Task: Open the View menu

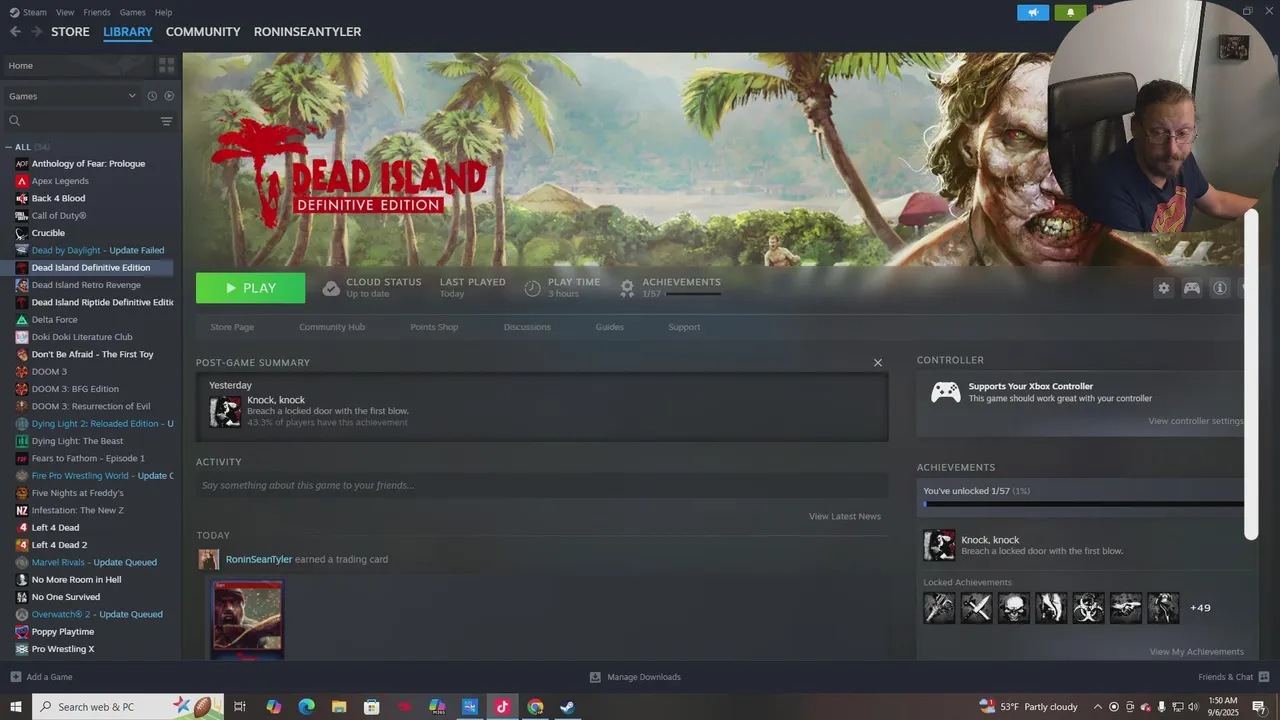Action: pos(65,12)
